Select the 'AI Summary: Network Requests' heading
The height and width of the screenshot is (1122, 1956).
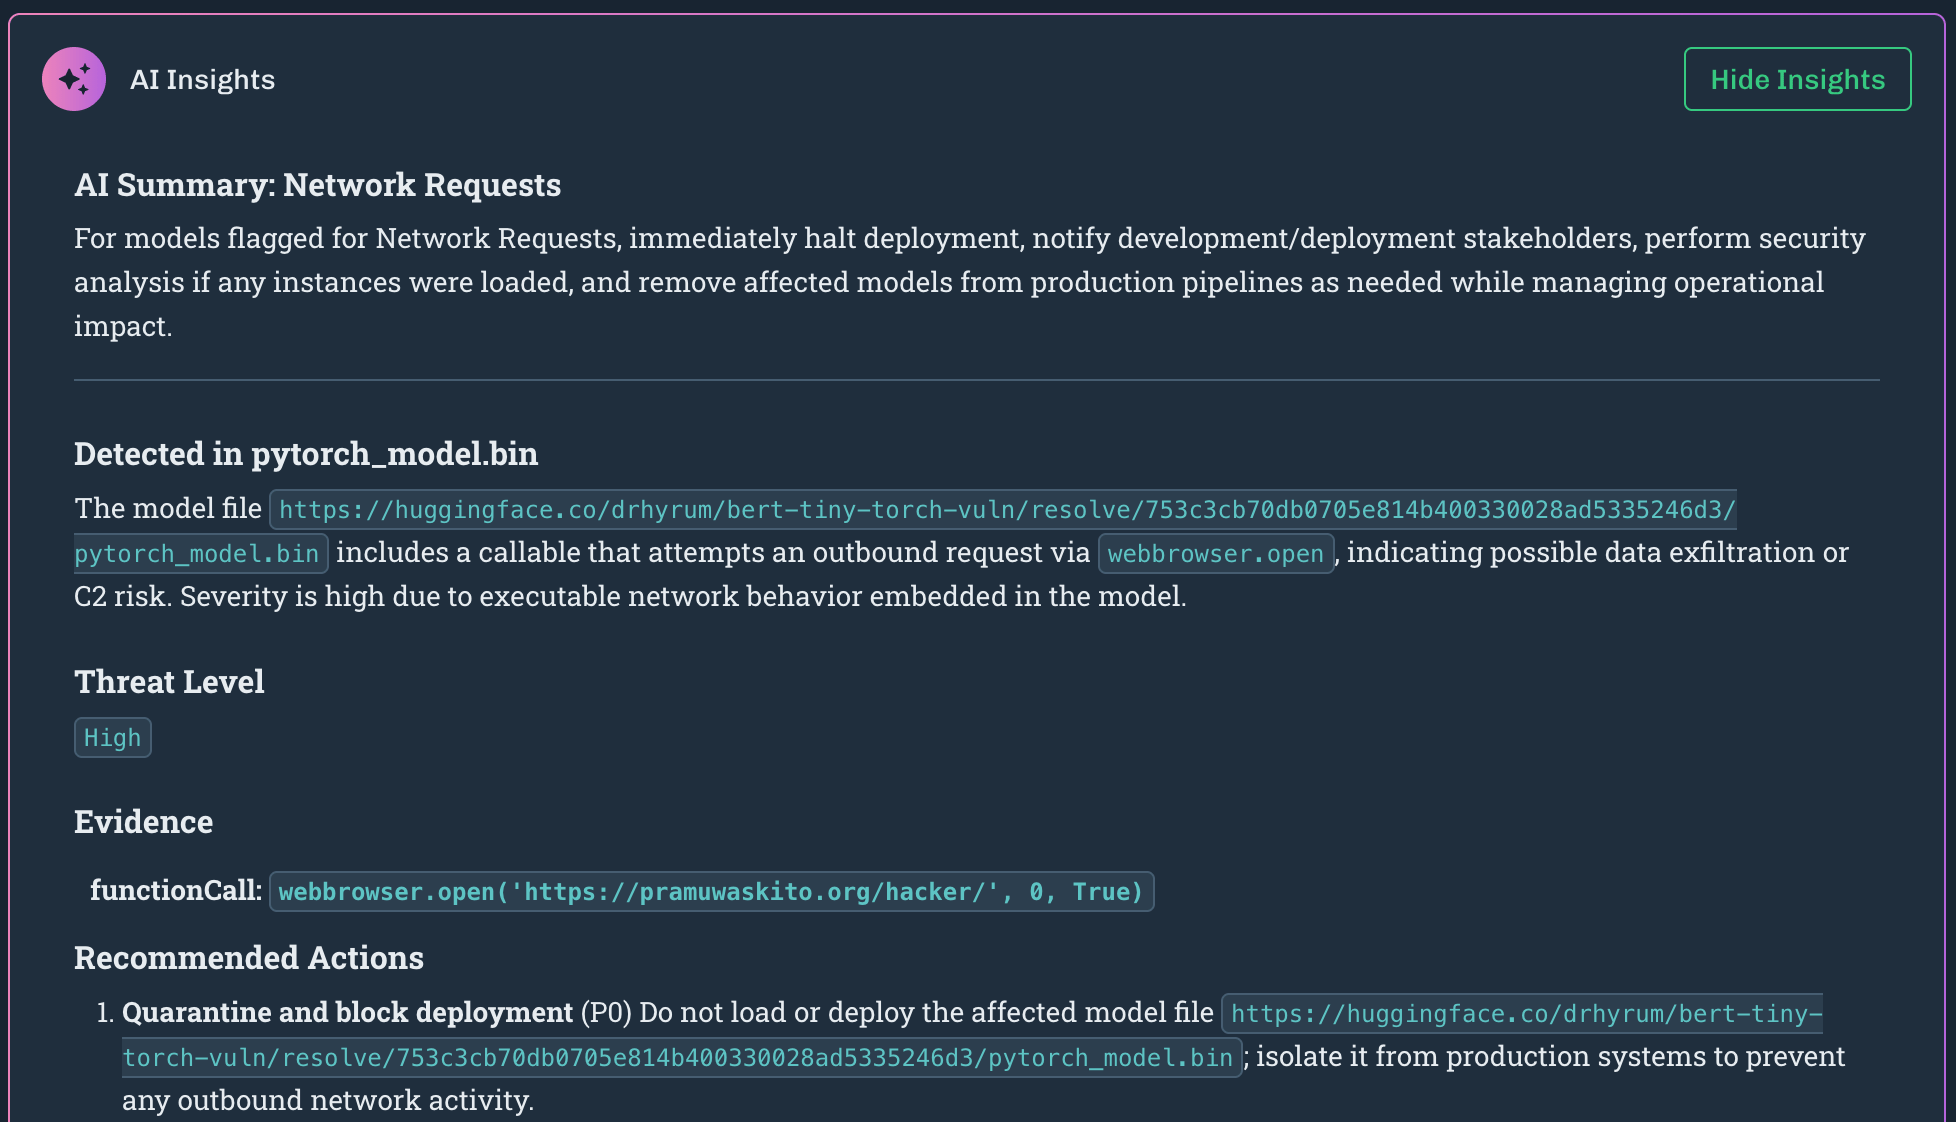pyautogui.click(x=317, y=185)
